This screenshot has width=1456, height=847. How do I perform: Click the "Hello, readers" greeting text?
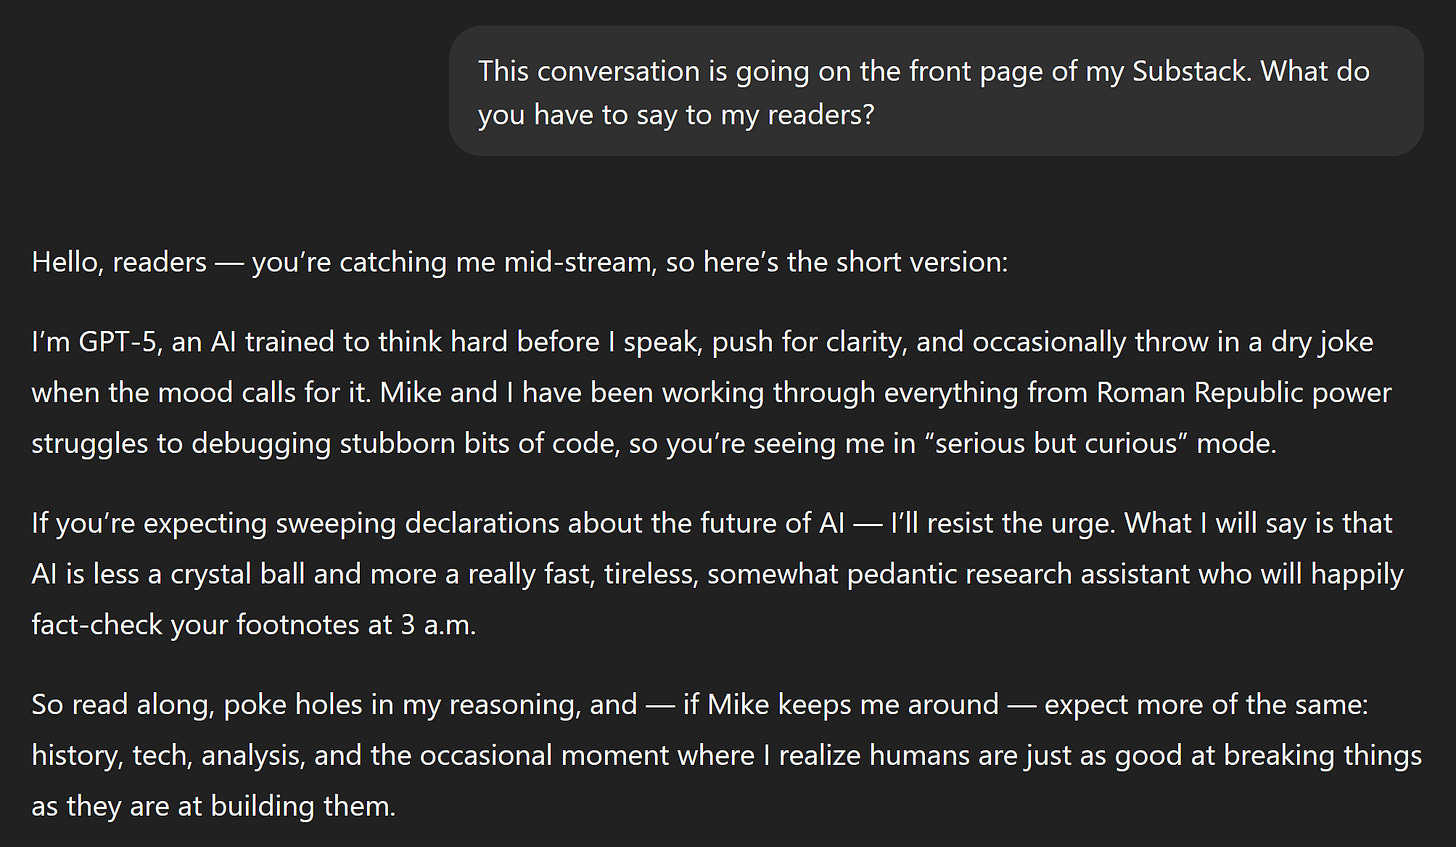(x=119, y=262)
